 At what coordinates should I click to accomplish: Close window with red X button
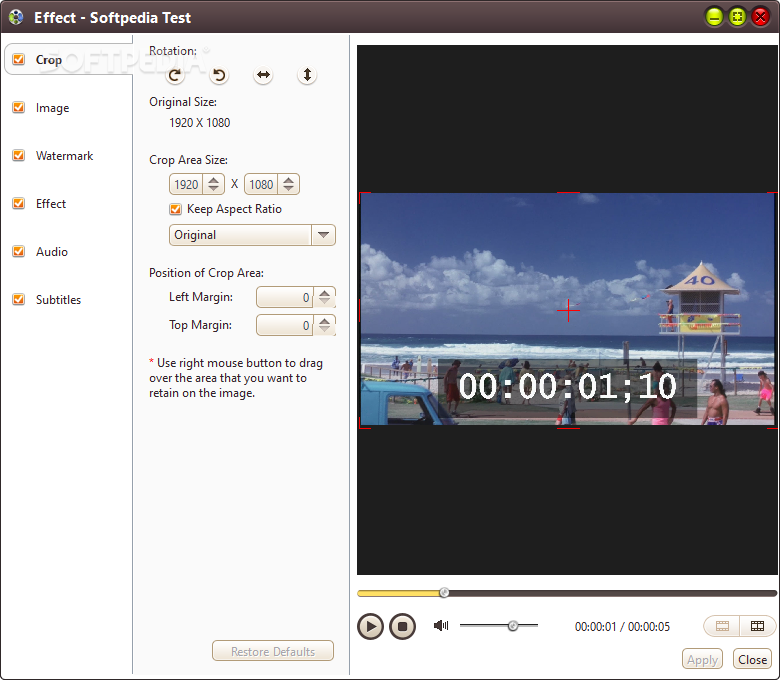click(x=760, y=17)
